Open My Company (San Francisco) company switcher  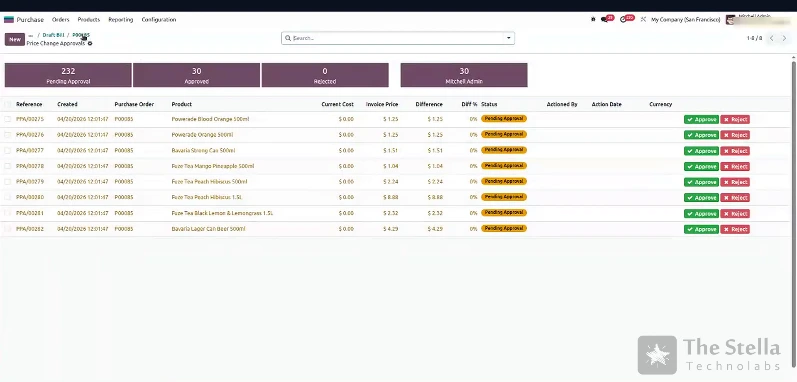[685, 20]
